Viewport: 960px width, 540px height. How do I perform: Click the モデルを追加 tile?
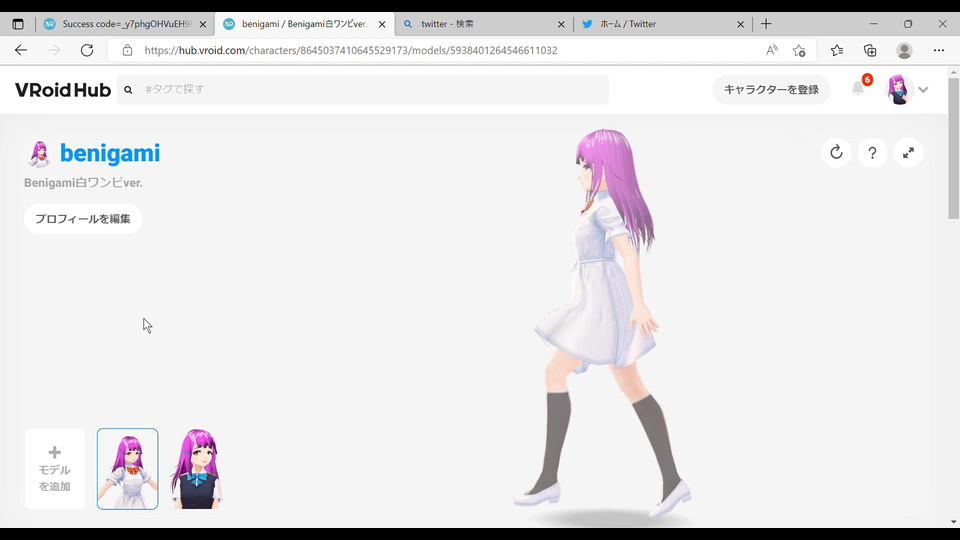(54, 469)
